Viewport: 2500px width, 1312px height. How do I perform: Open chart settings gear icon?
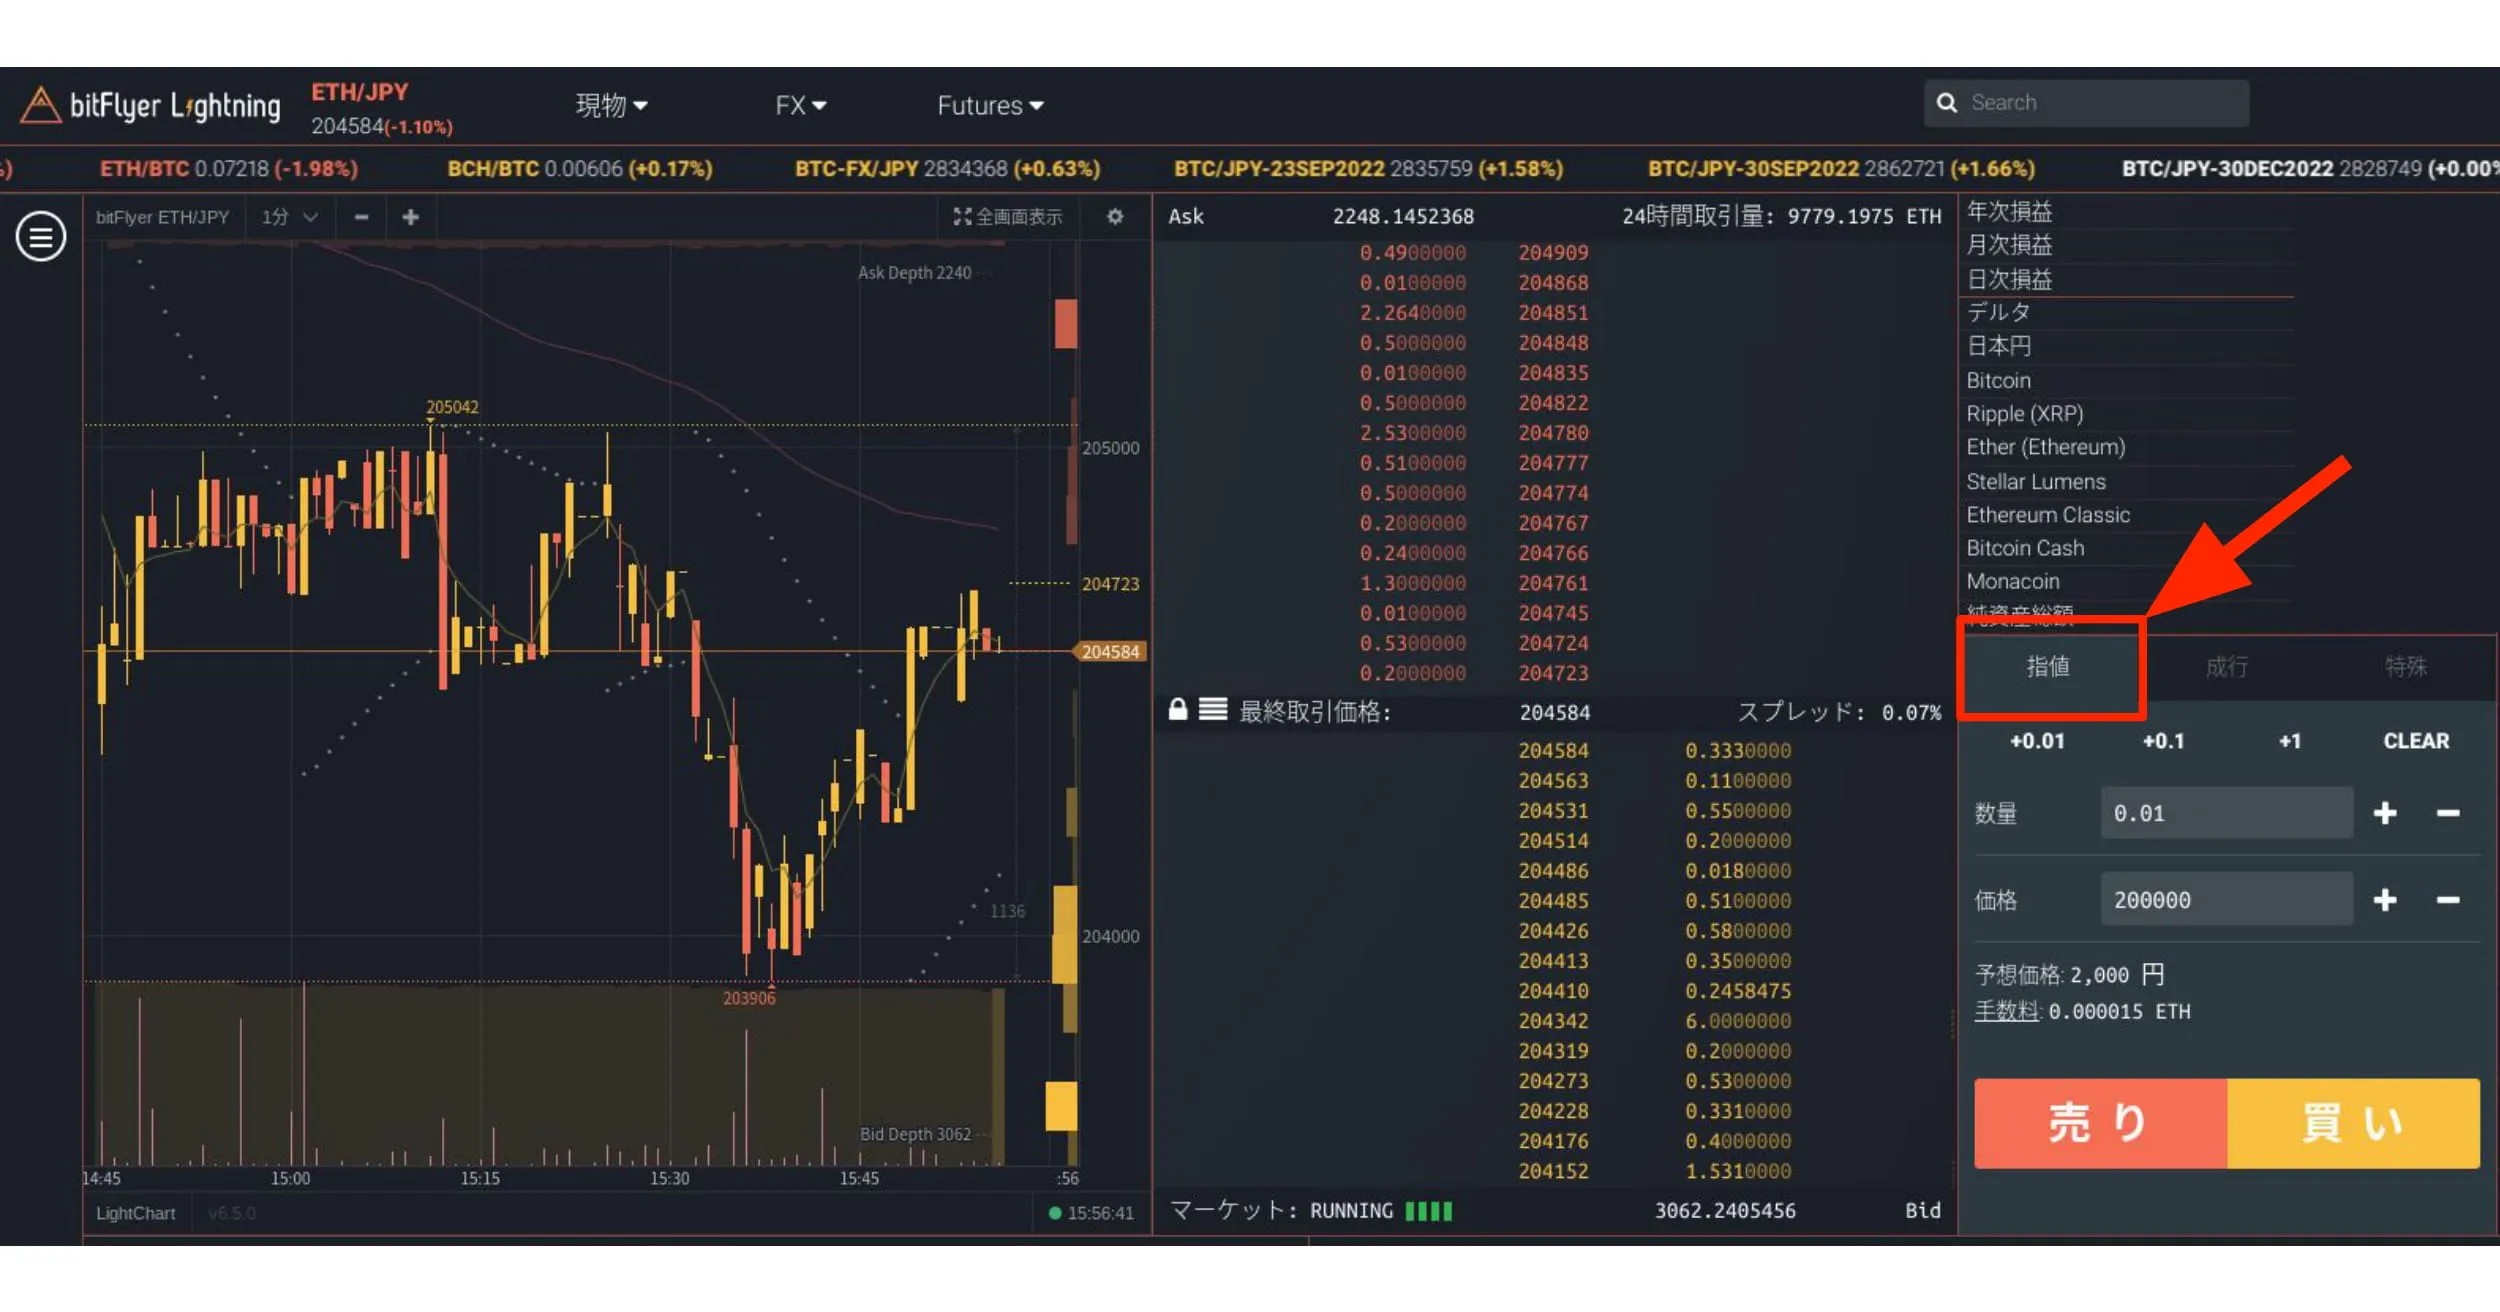tap(1115, 217)
